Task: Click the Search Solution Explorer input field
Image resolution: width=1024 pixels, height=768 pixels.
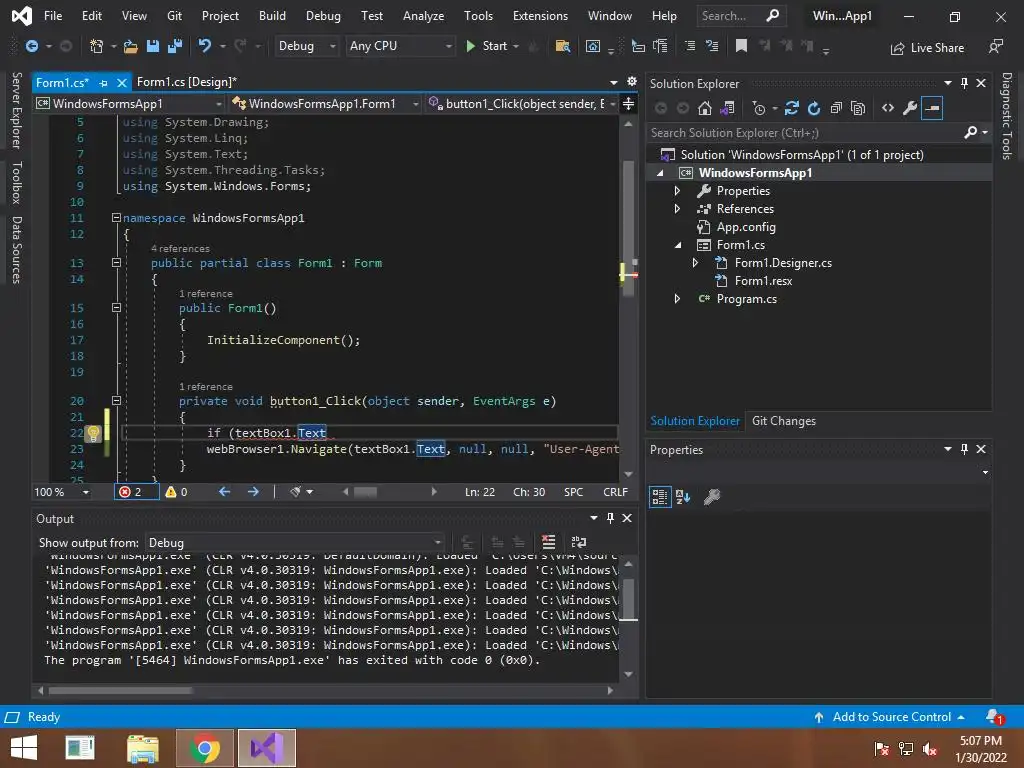Action: click(805, 133)
